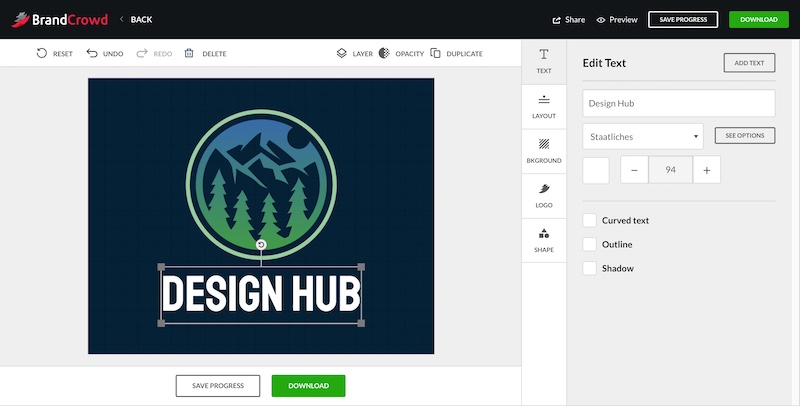Delete the selected element with trash icon

[x=189, y=53]
